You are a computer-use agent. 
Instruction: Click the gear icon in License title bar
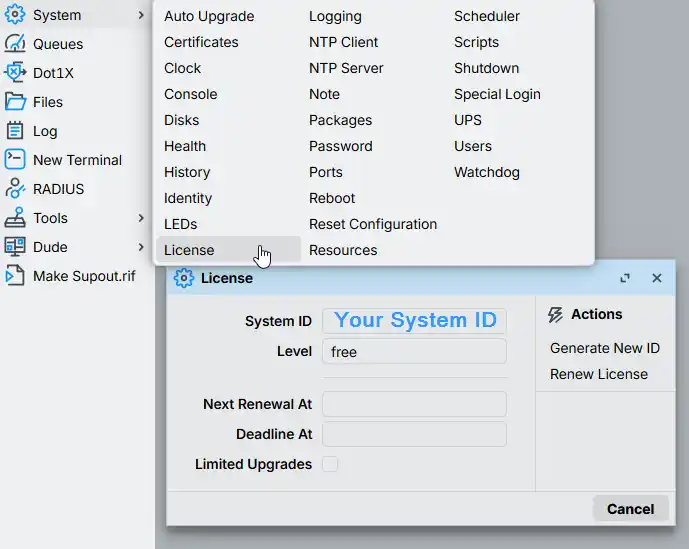(x=184, y=278)
